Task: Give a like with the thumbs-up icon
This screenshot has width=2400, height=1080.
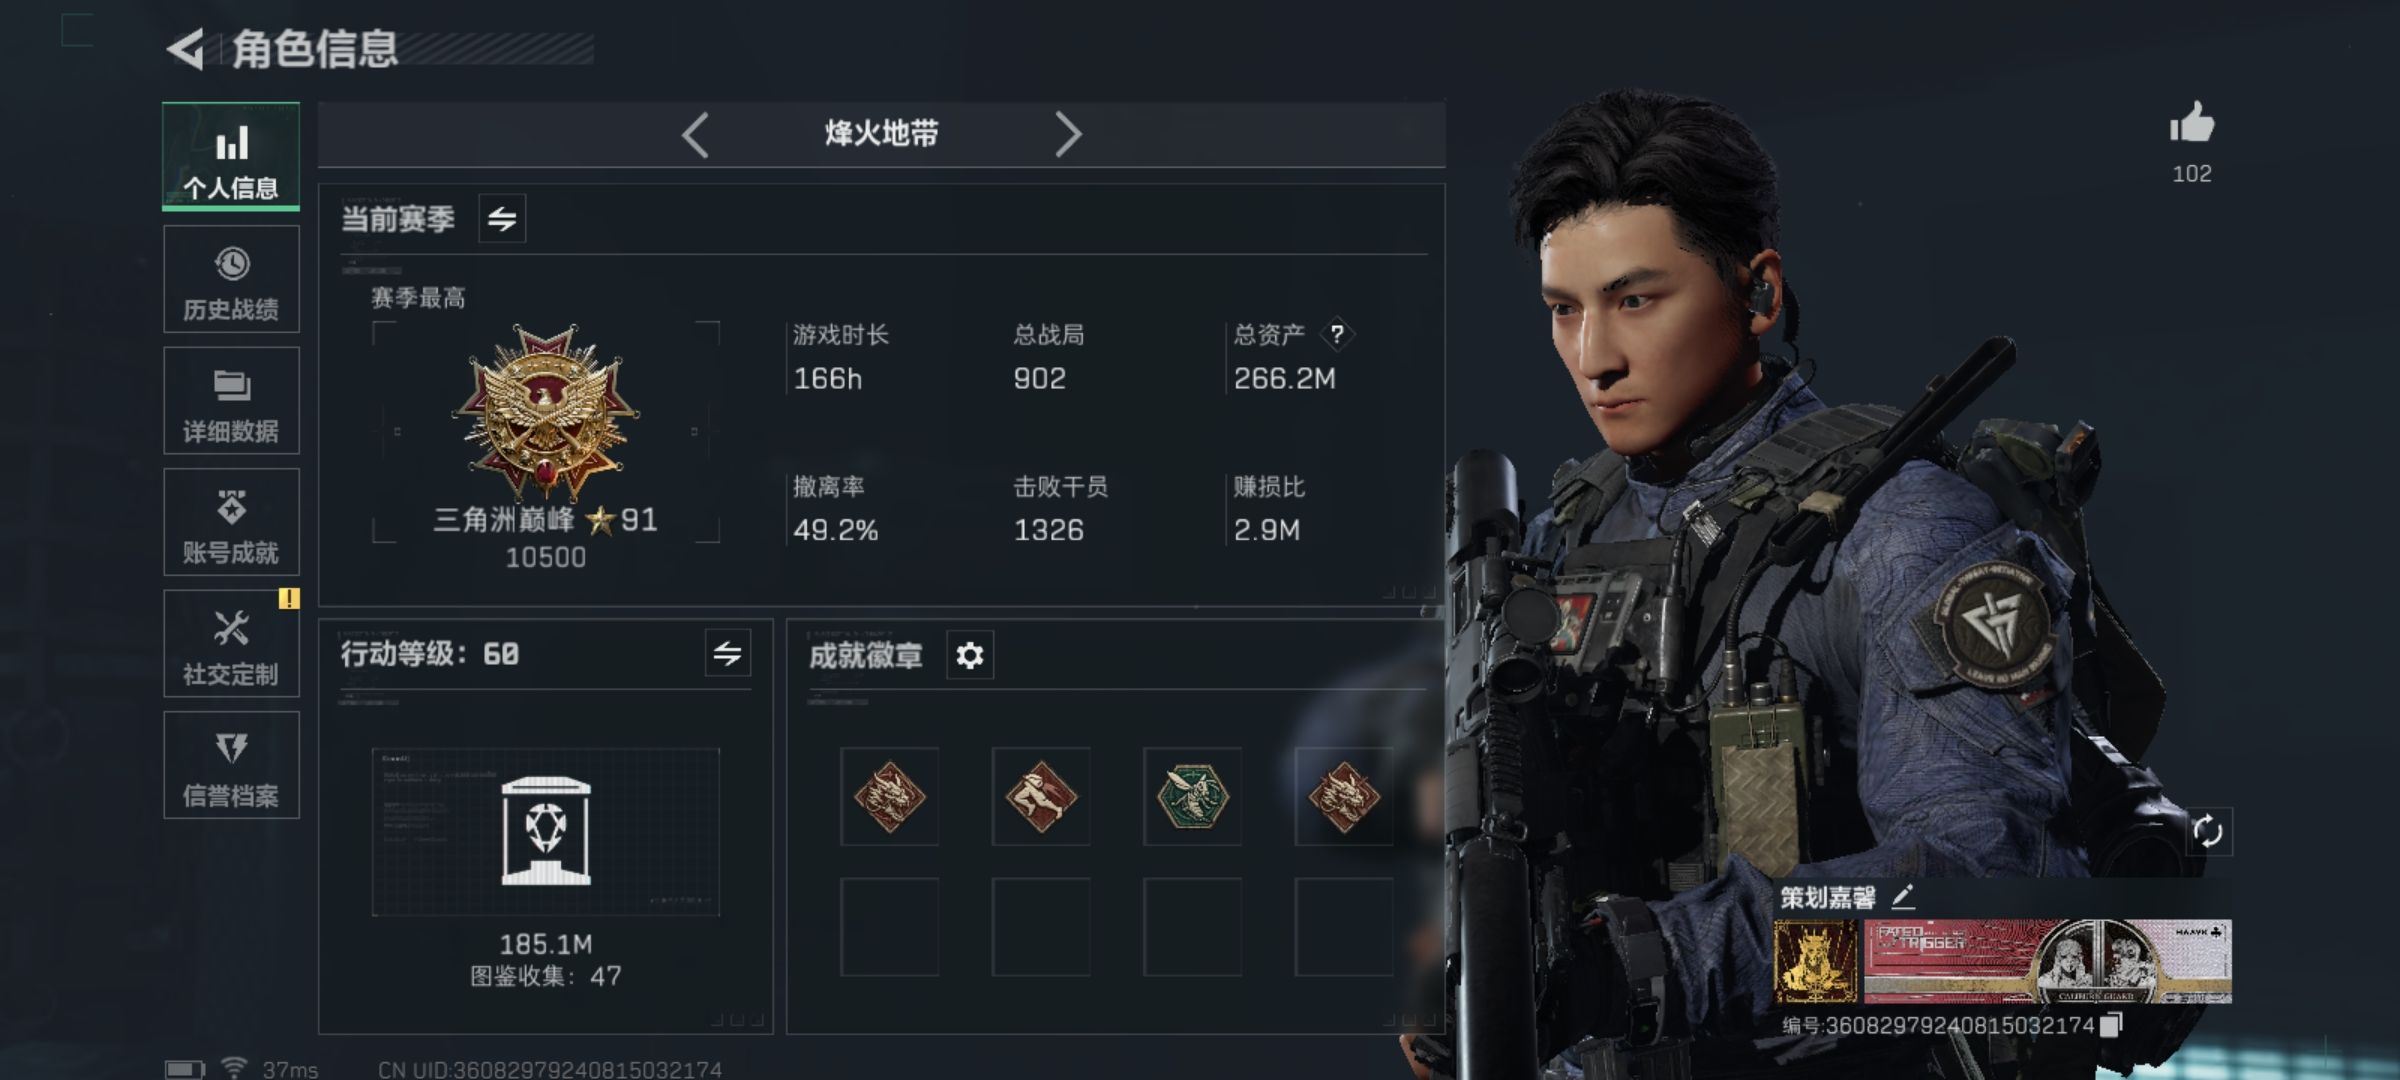Action: 2192,124
